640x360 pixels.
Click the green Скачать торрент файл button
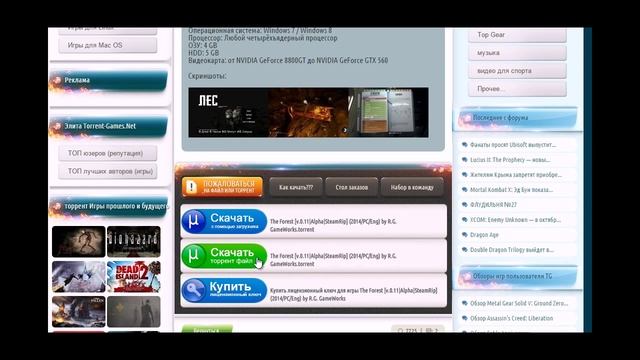(224, 256)
